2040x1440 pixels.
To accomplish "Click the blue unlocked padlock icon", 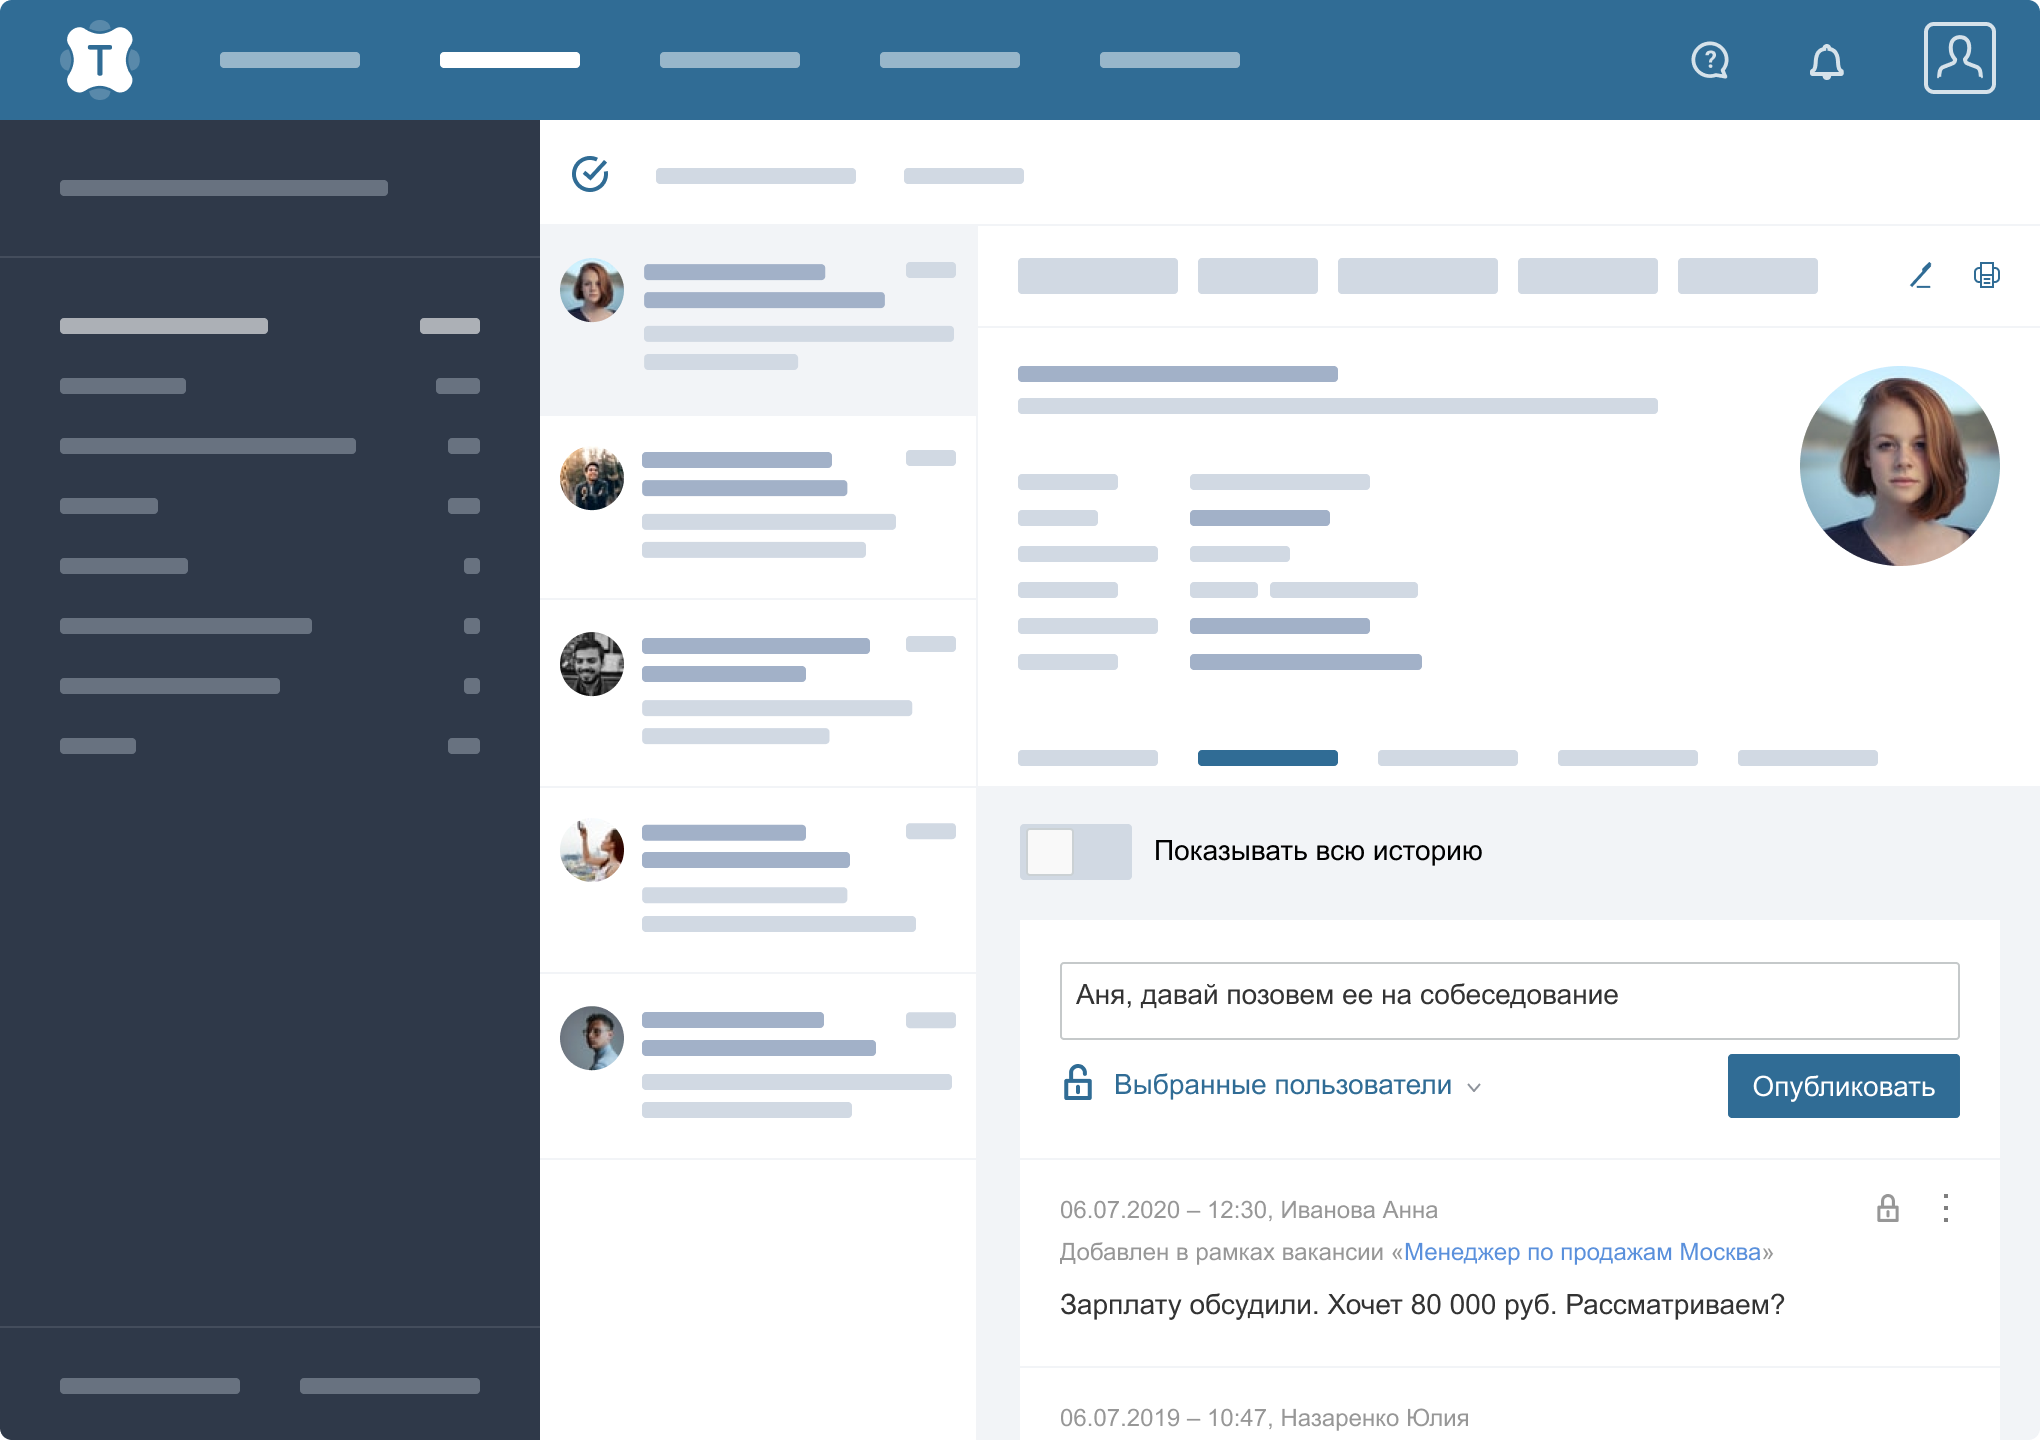I will pyautogui.click(x=1077, y=1084).
